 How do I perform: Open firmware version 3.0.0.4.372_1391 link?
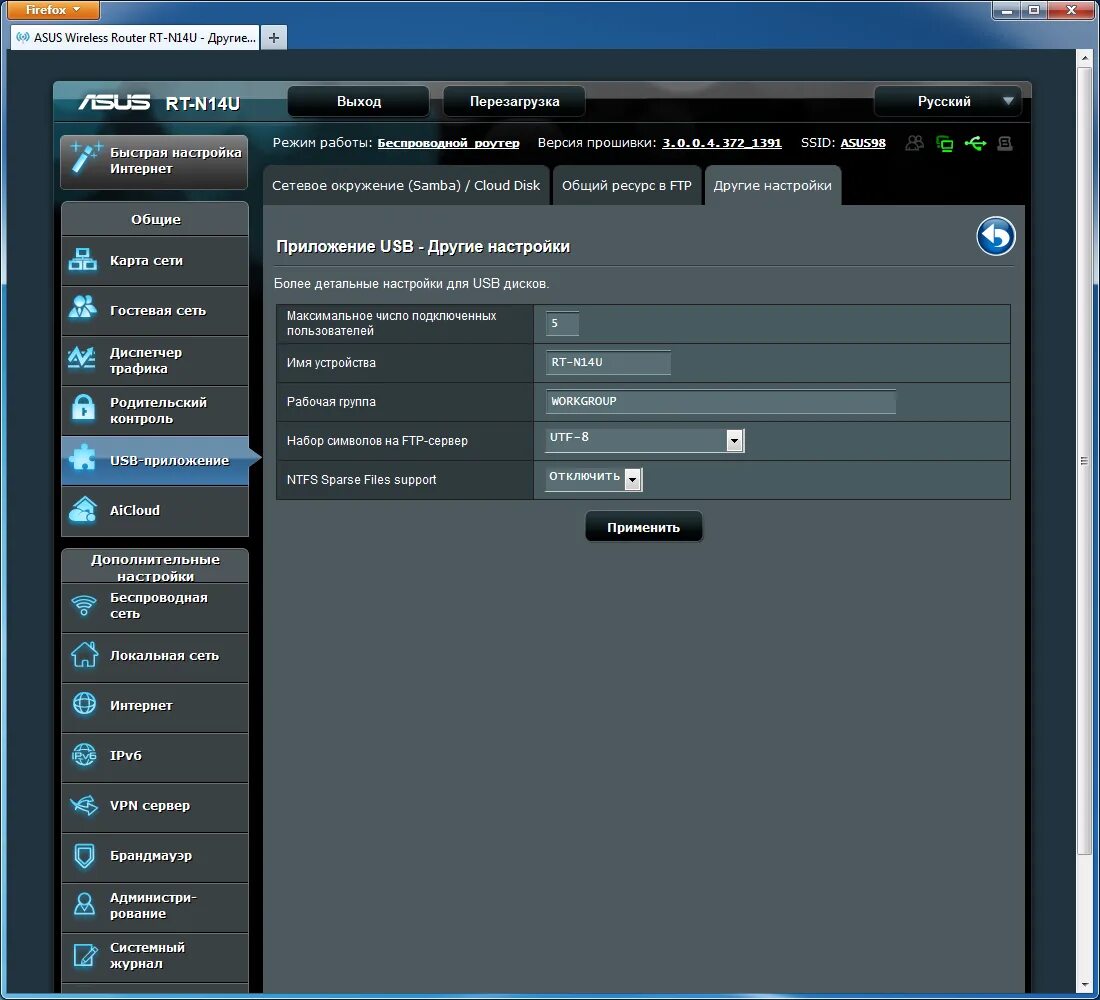pos(721,143)
